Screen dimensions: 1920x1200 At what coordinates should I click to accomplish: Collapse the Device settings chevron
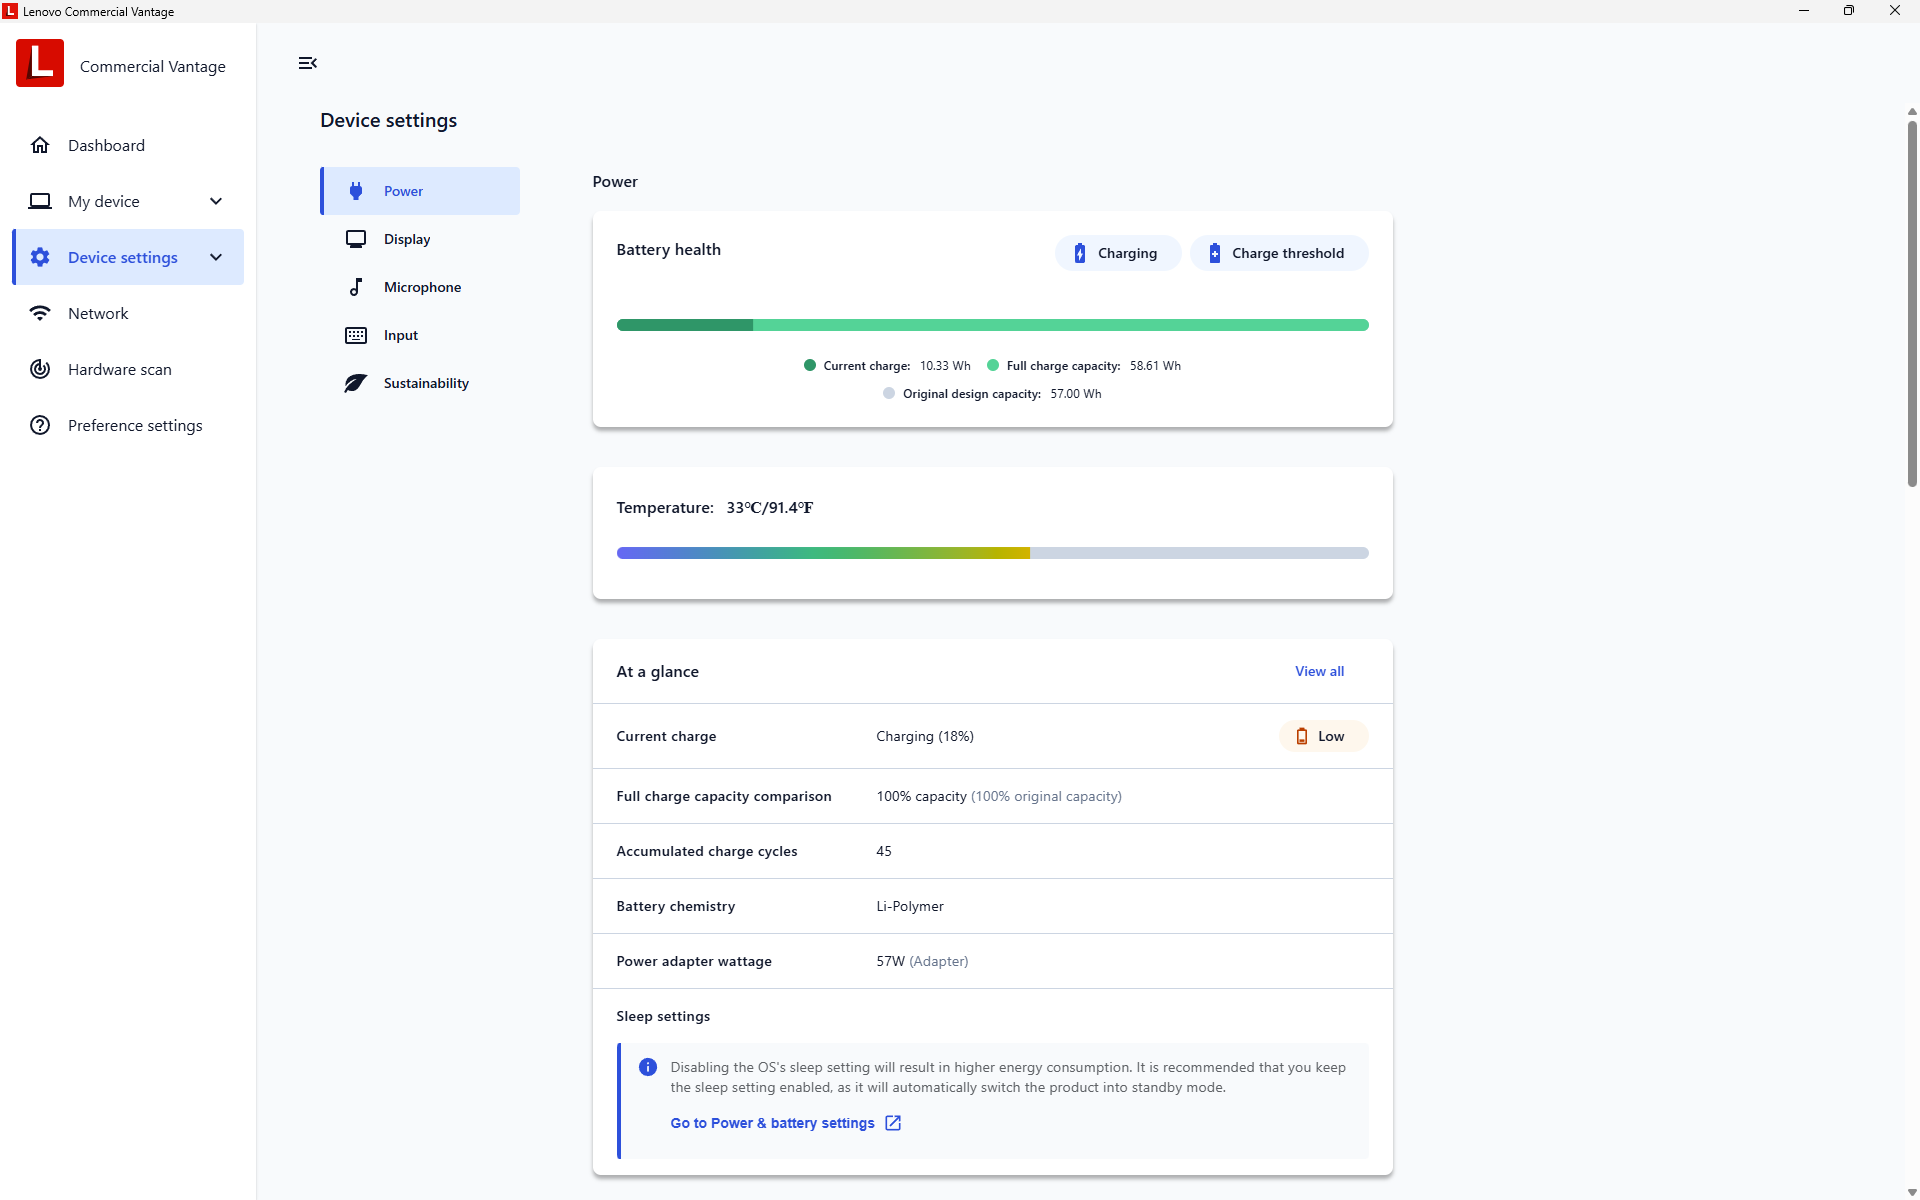(216, 257)
